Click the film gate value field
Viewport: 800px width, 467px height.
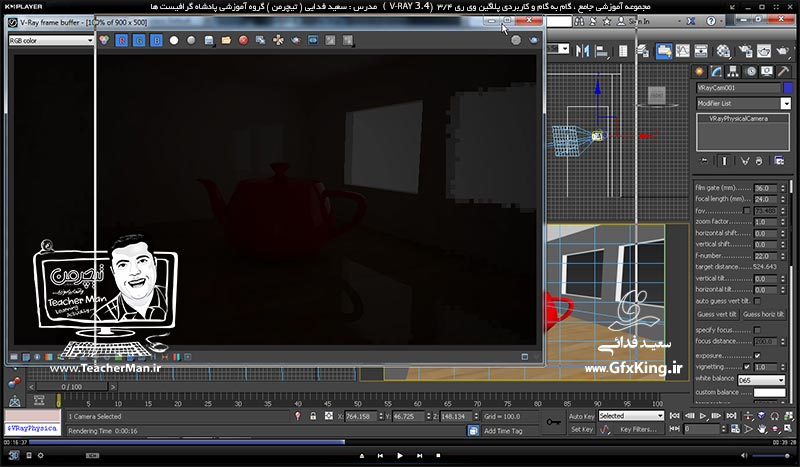765,188
